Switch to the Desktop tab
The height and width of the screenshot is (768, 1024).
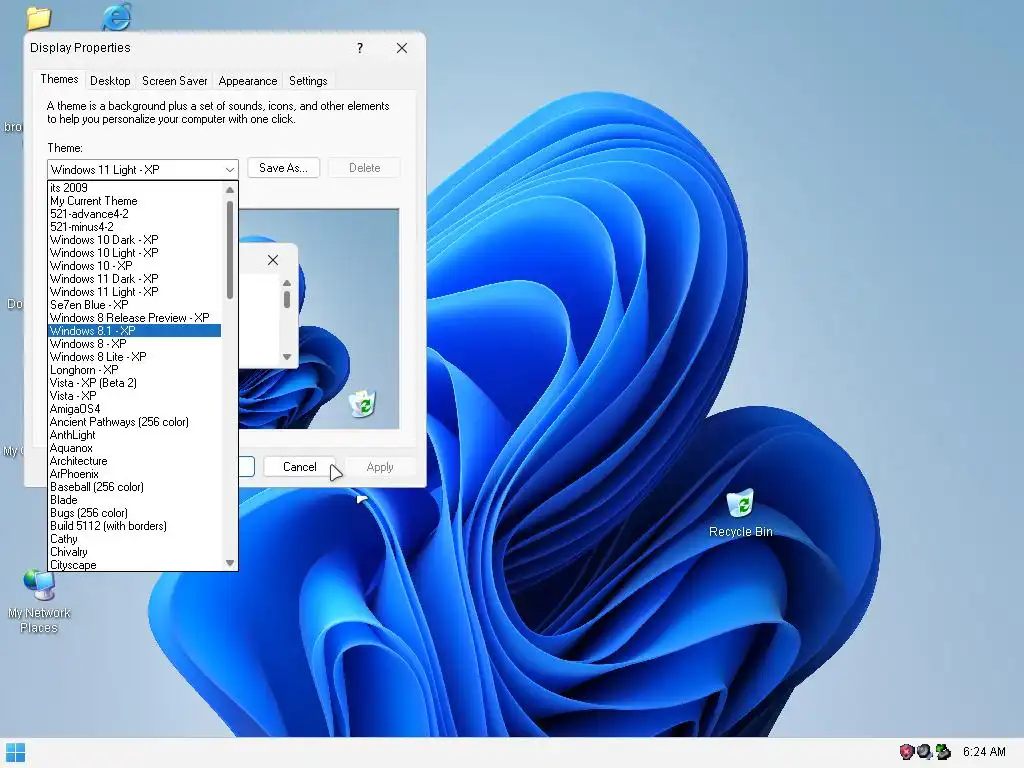coord(110,81)
